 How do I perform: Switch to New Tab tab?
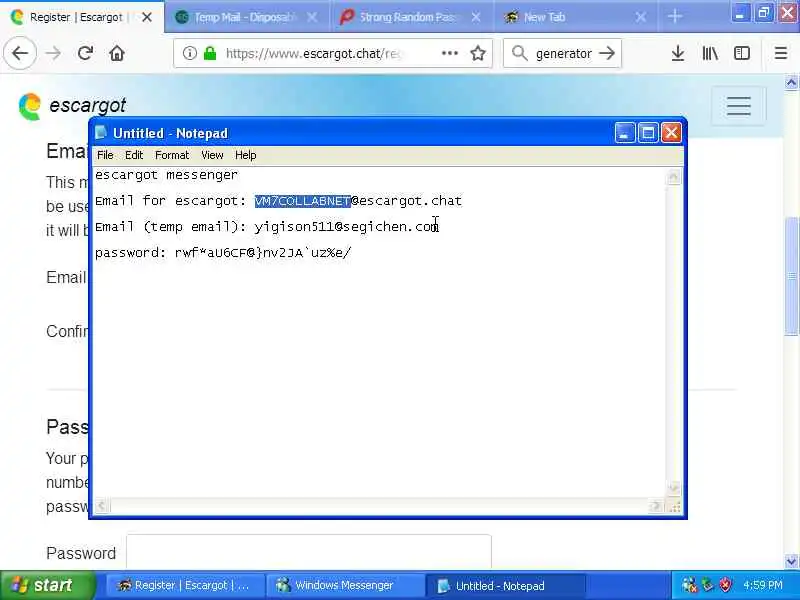coord(577,17)
